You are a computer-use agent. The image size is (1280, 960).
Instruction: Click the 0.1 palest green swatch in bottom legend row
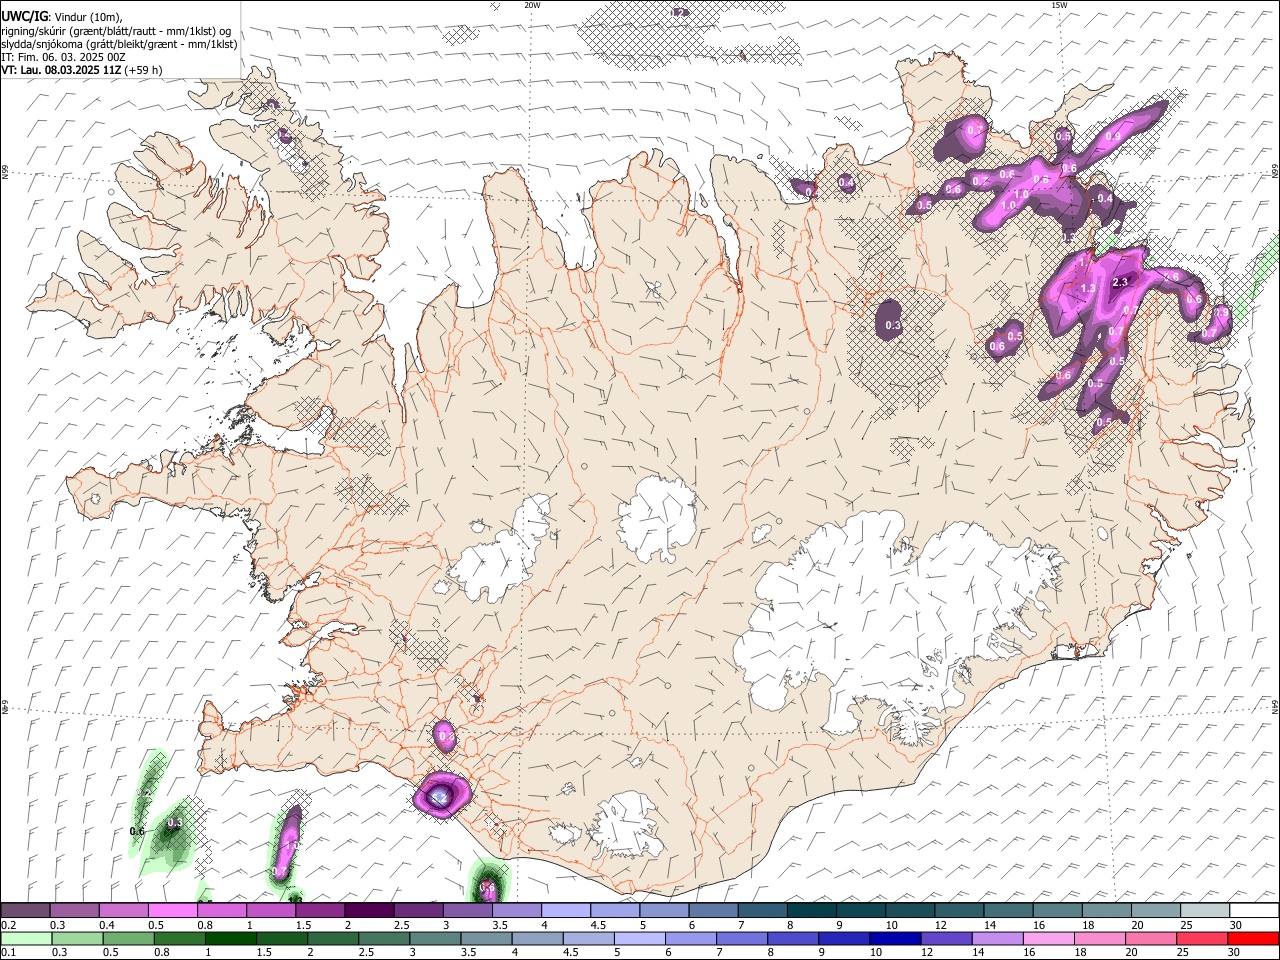pos(26,939)
